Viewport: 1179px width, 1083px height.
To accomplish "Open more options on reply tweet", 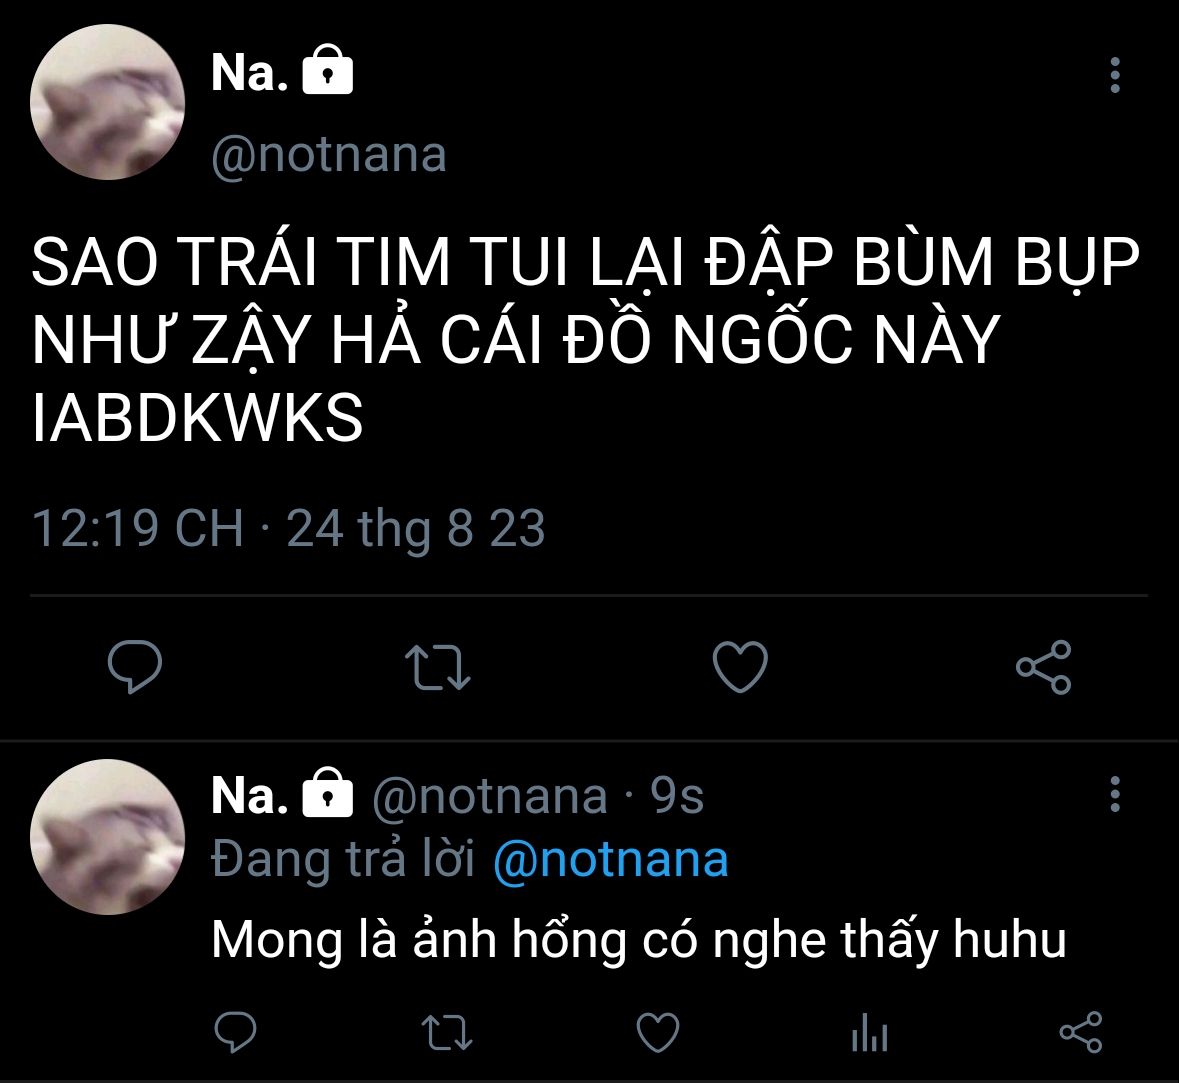I will click(1115, 795).
